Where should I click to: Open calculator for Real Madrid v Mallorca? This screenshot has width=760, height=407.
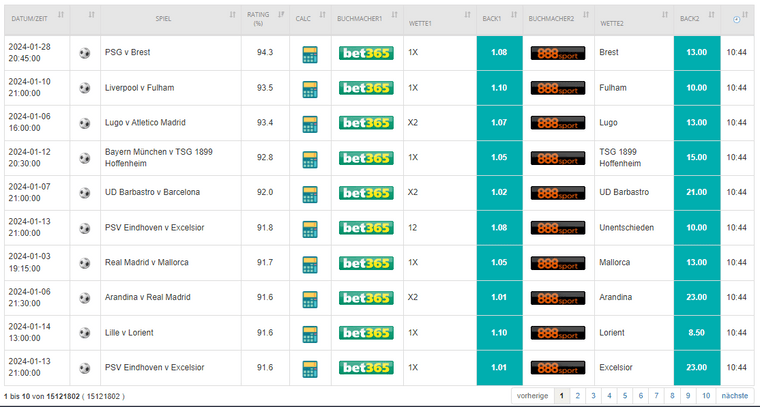310,265
